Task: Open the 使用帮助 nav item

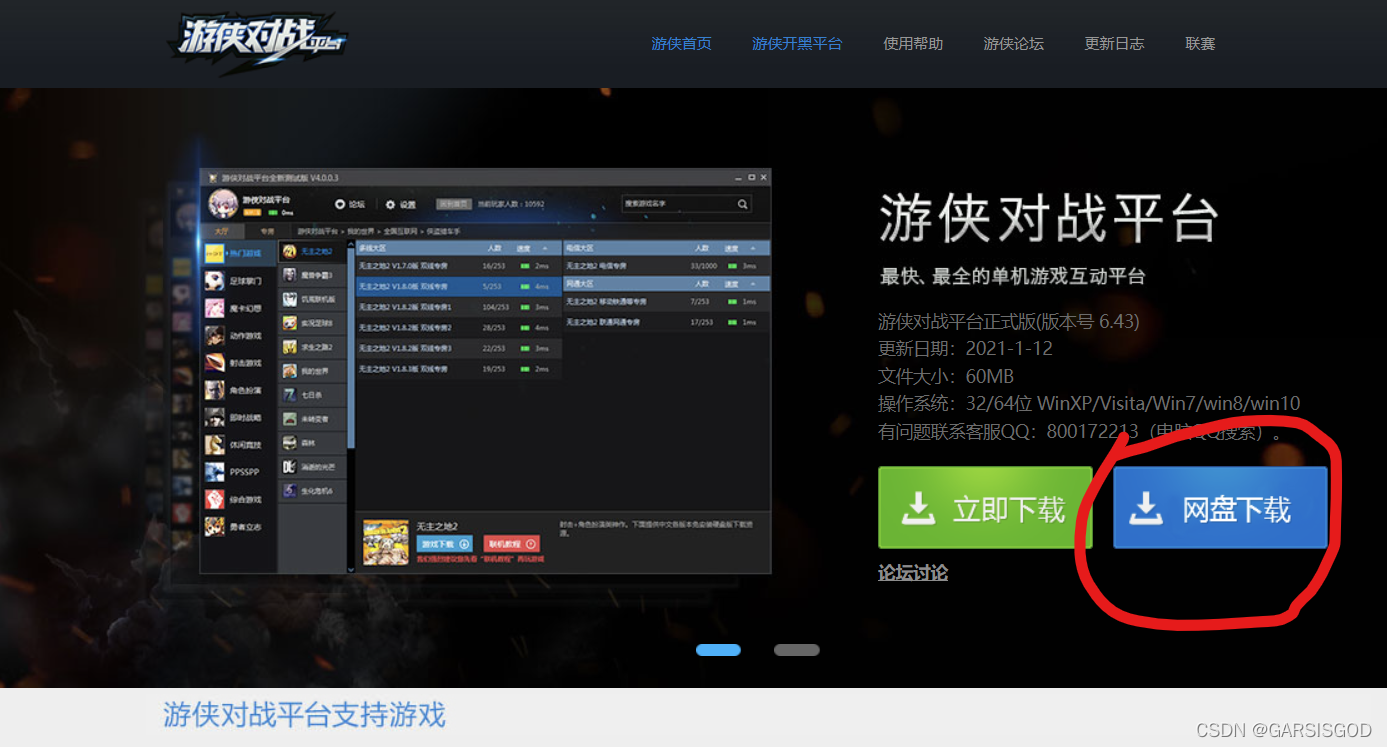Action: click(913, 44)
